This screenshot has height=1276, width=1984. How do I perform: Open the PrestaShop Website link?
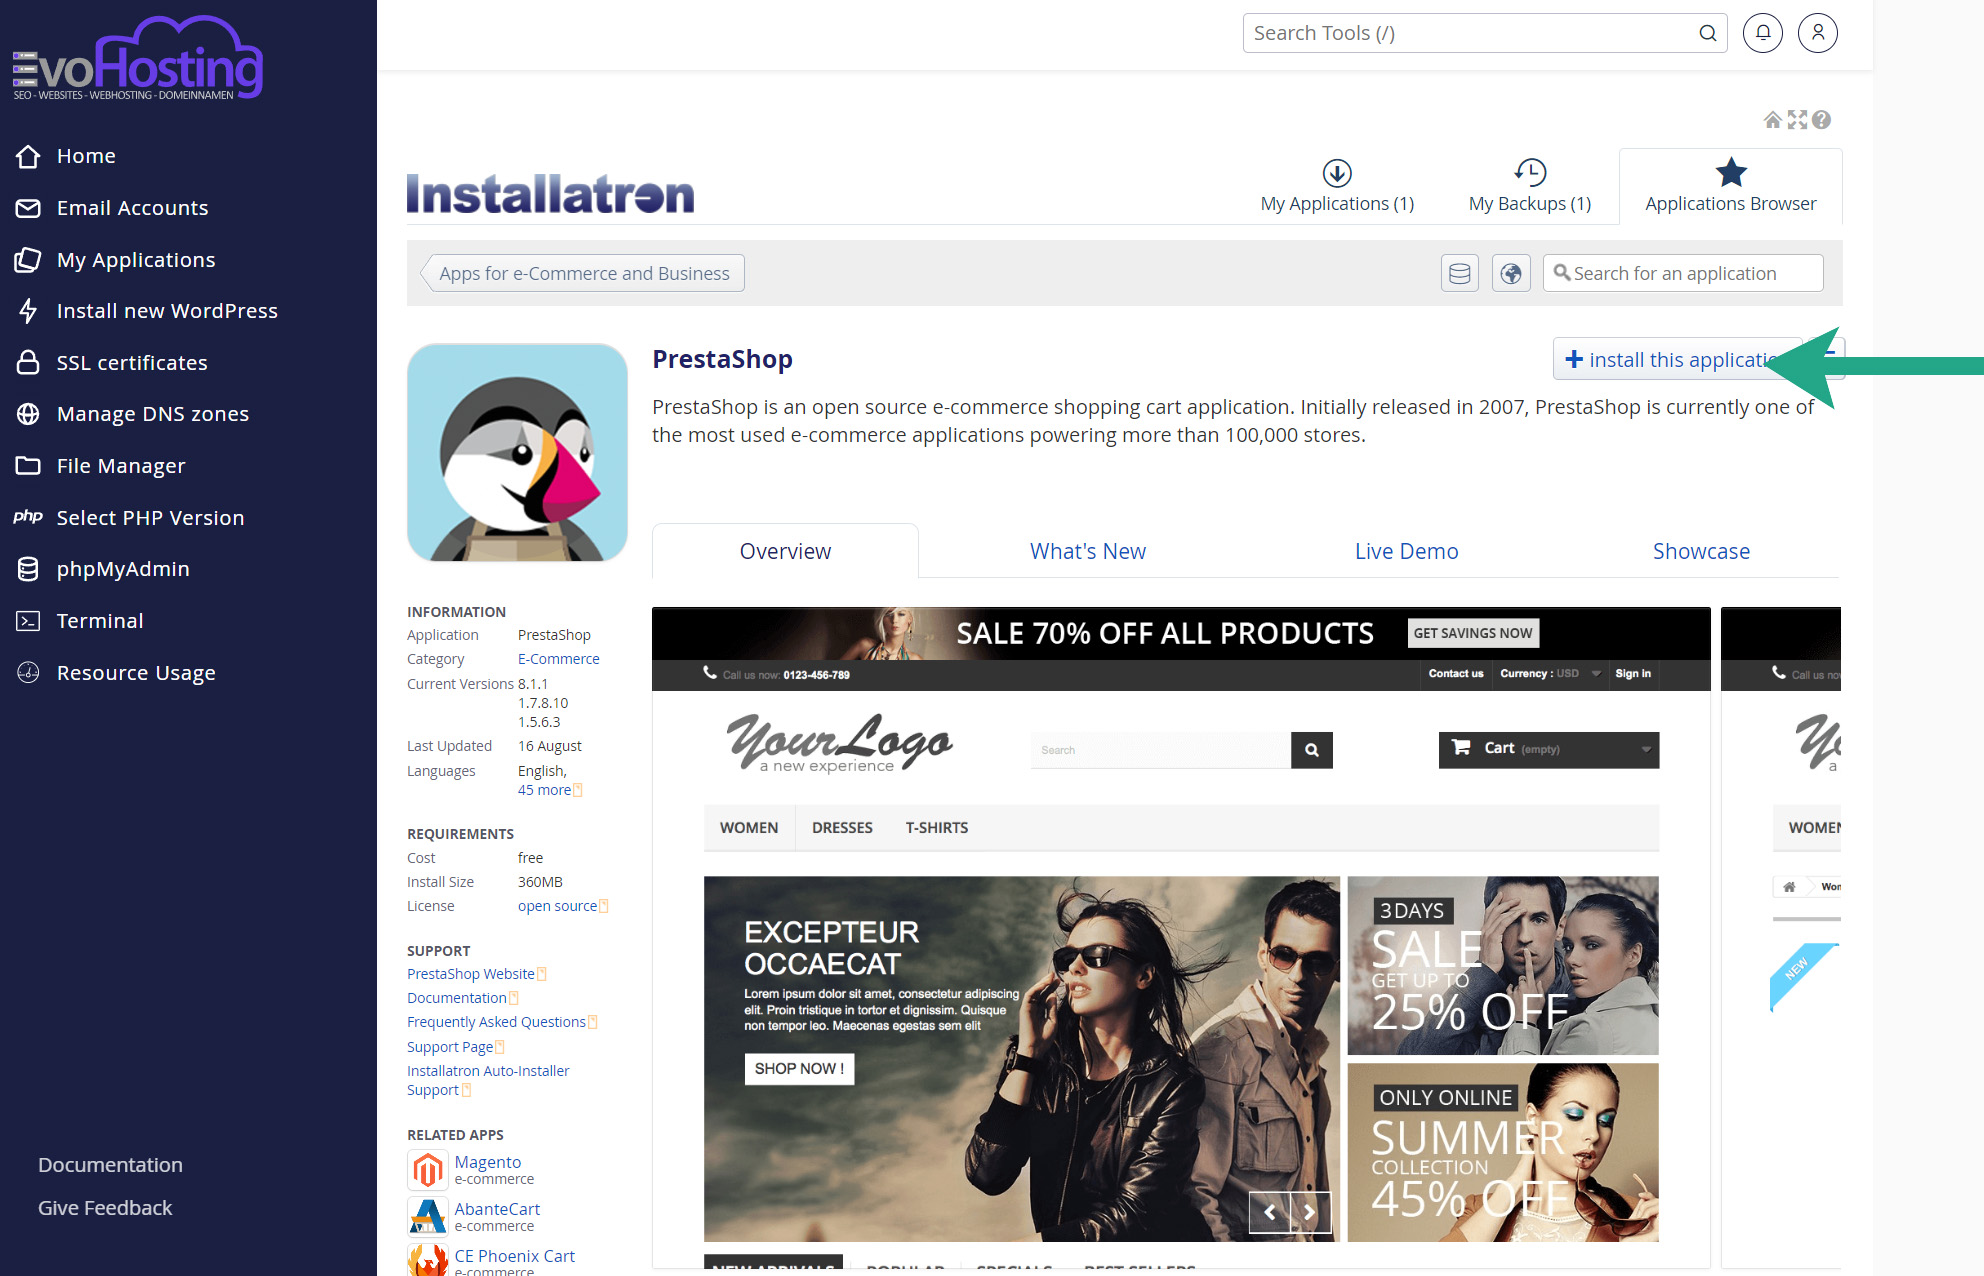[470, 974]
